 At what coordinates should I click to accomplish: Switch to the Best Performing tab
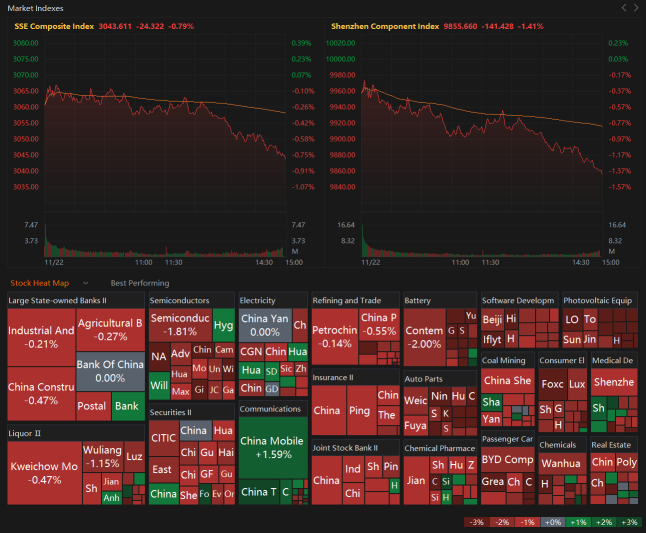(140, 283)
